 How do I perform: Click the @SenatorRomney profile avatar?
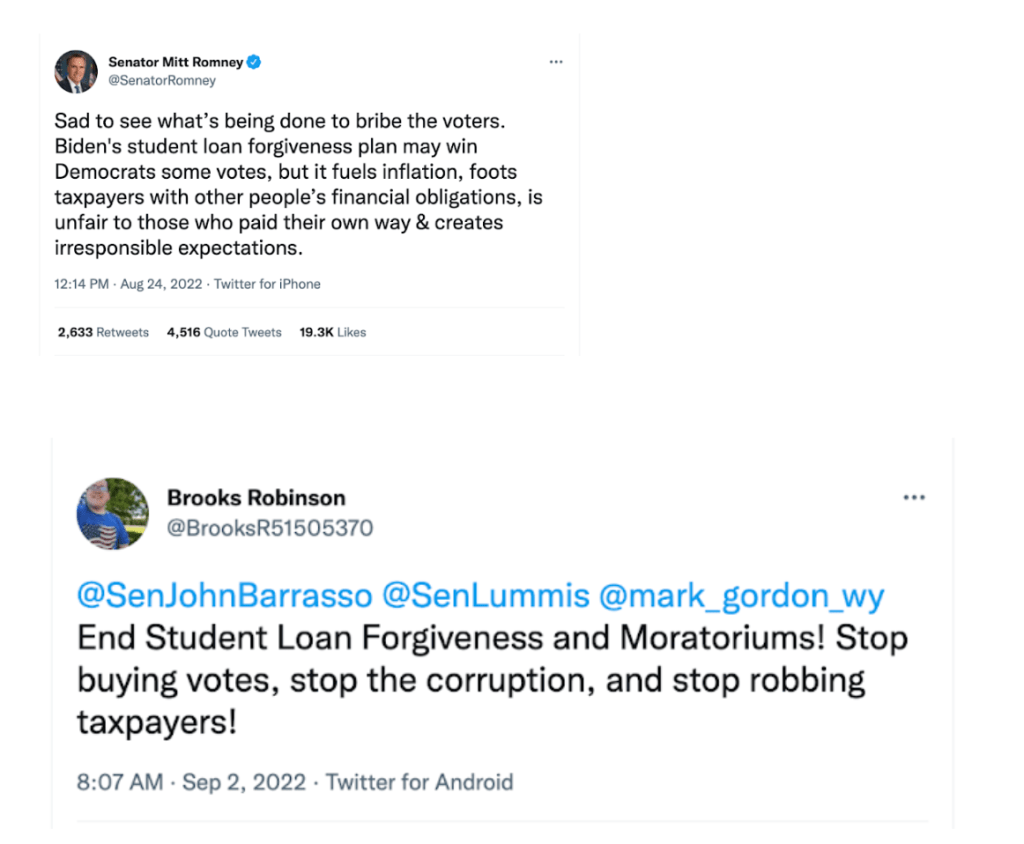(76, 71)
